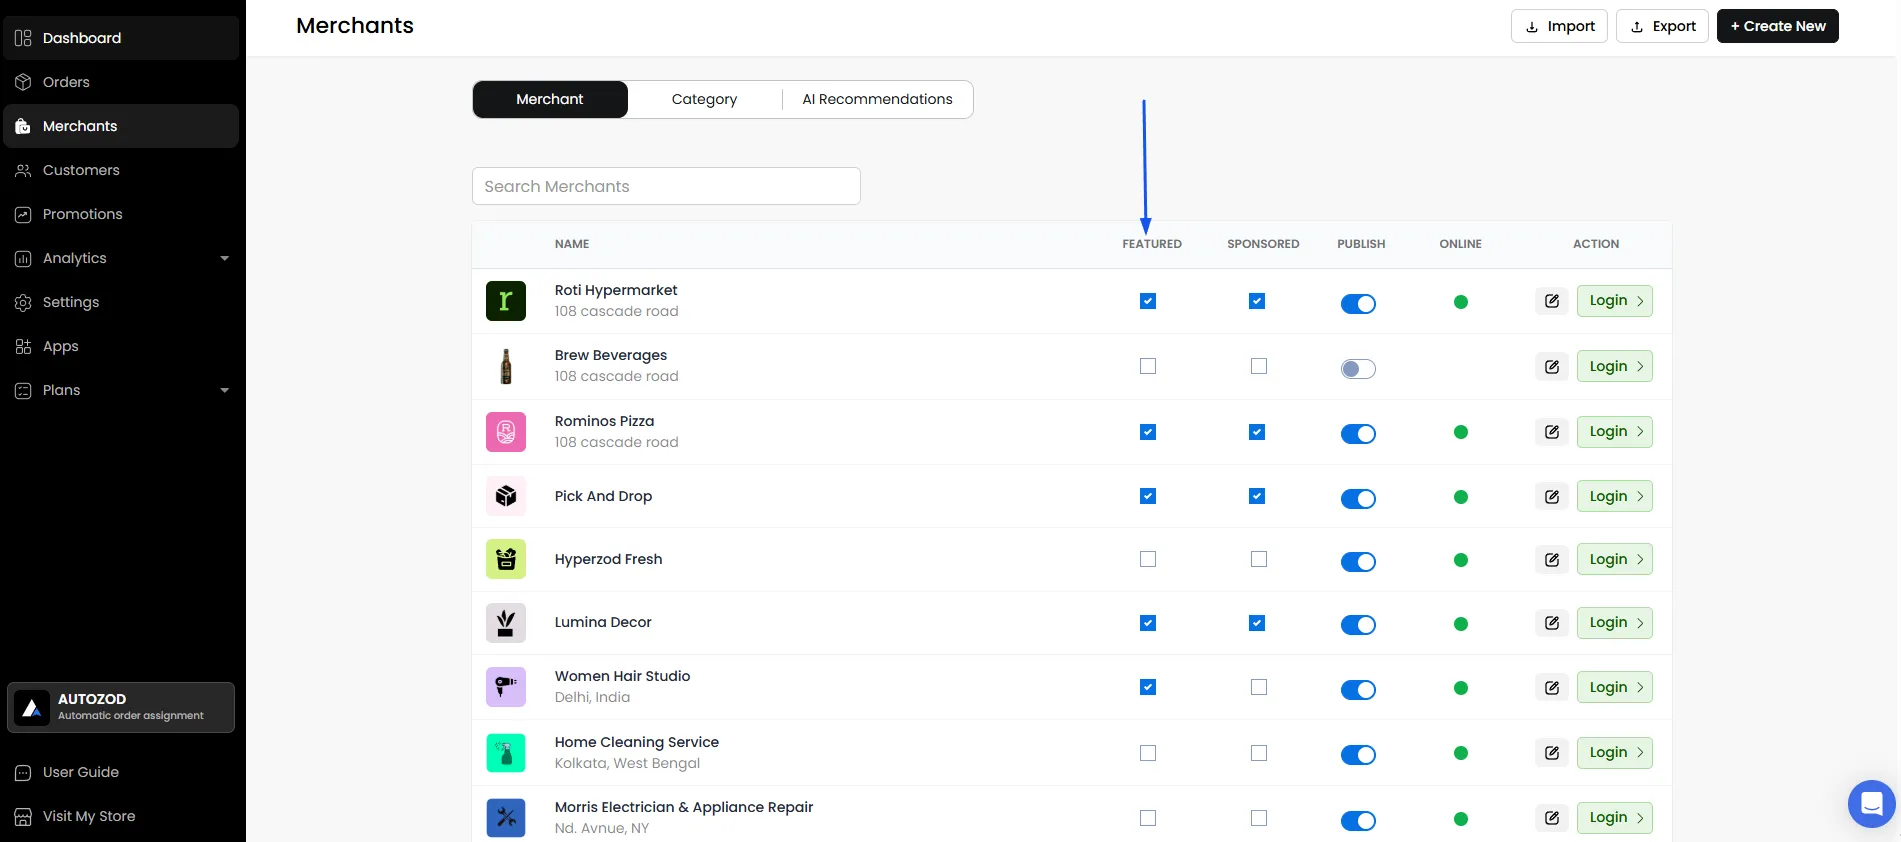Image resolution: width=1901 pixels, height=842 pixels.
Task: Login to Morris Electrician & Appliance Repair
Action: coord(1615,818)
